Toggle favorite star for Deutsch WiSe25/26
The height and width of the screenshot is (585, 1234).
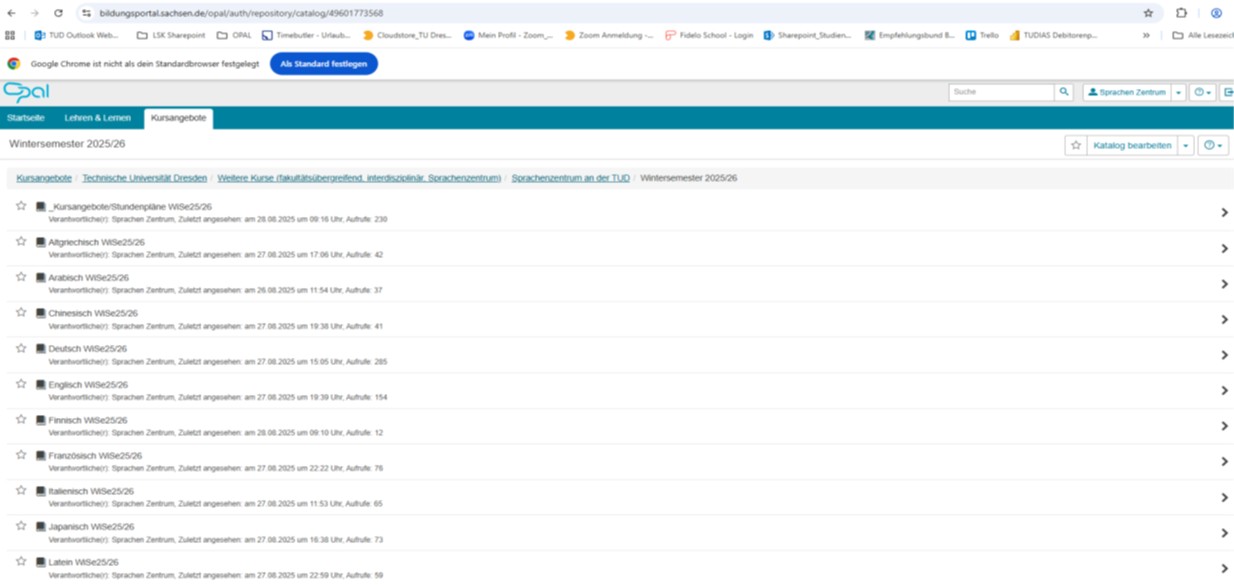coord(21,348)
